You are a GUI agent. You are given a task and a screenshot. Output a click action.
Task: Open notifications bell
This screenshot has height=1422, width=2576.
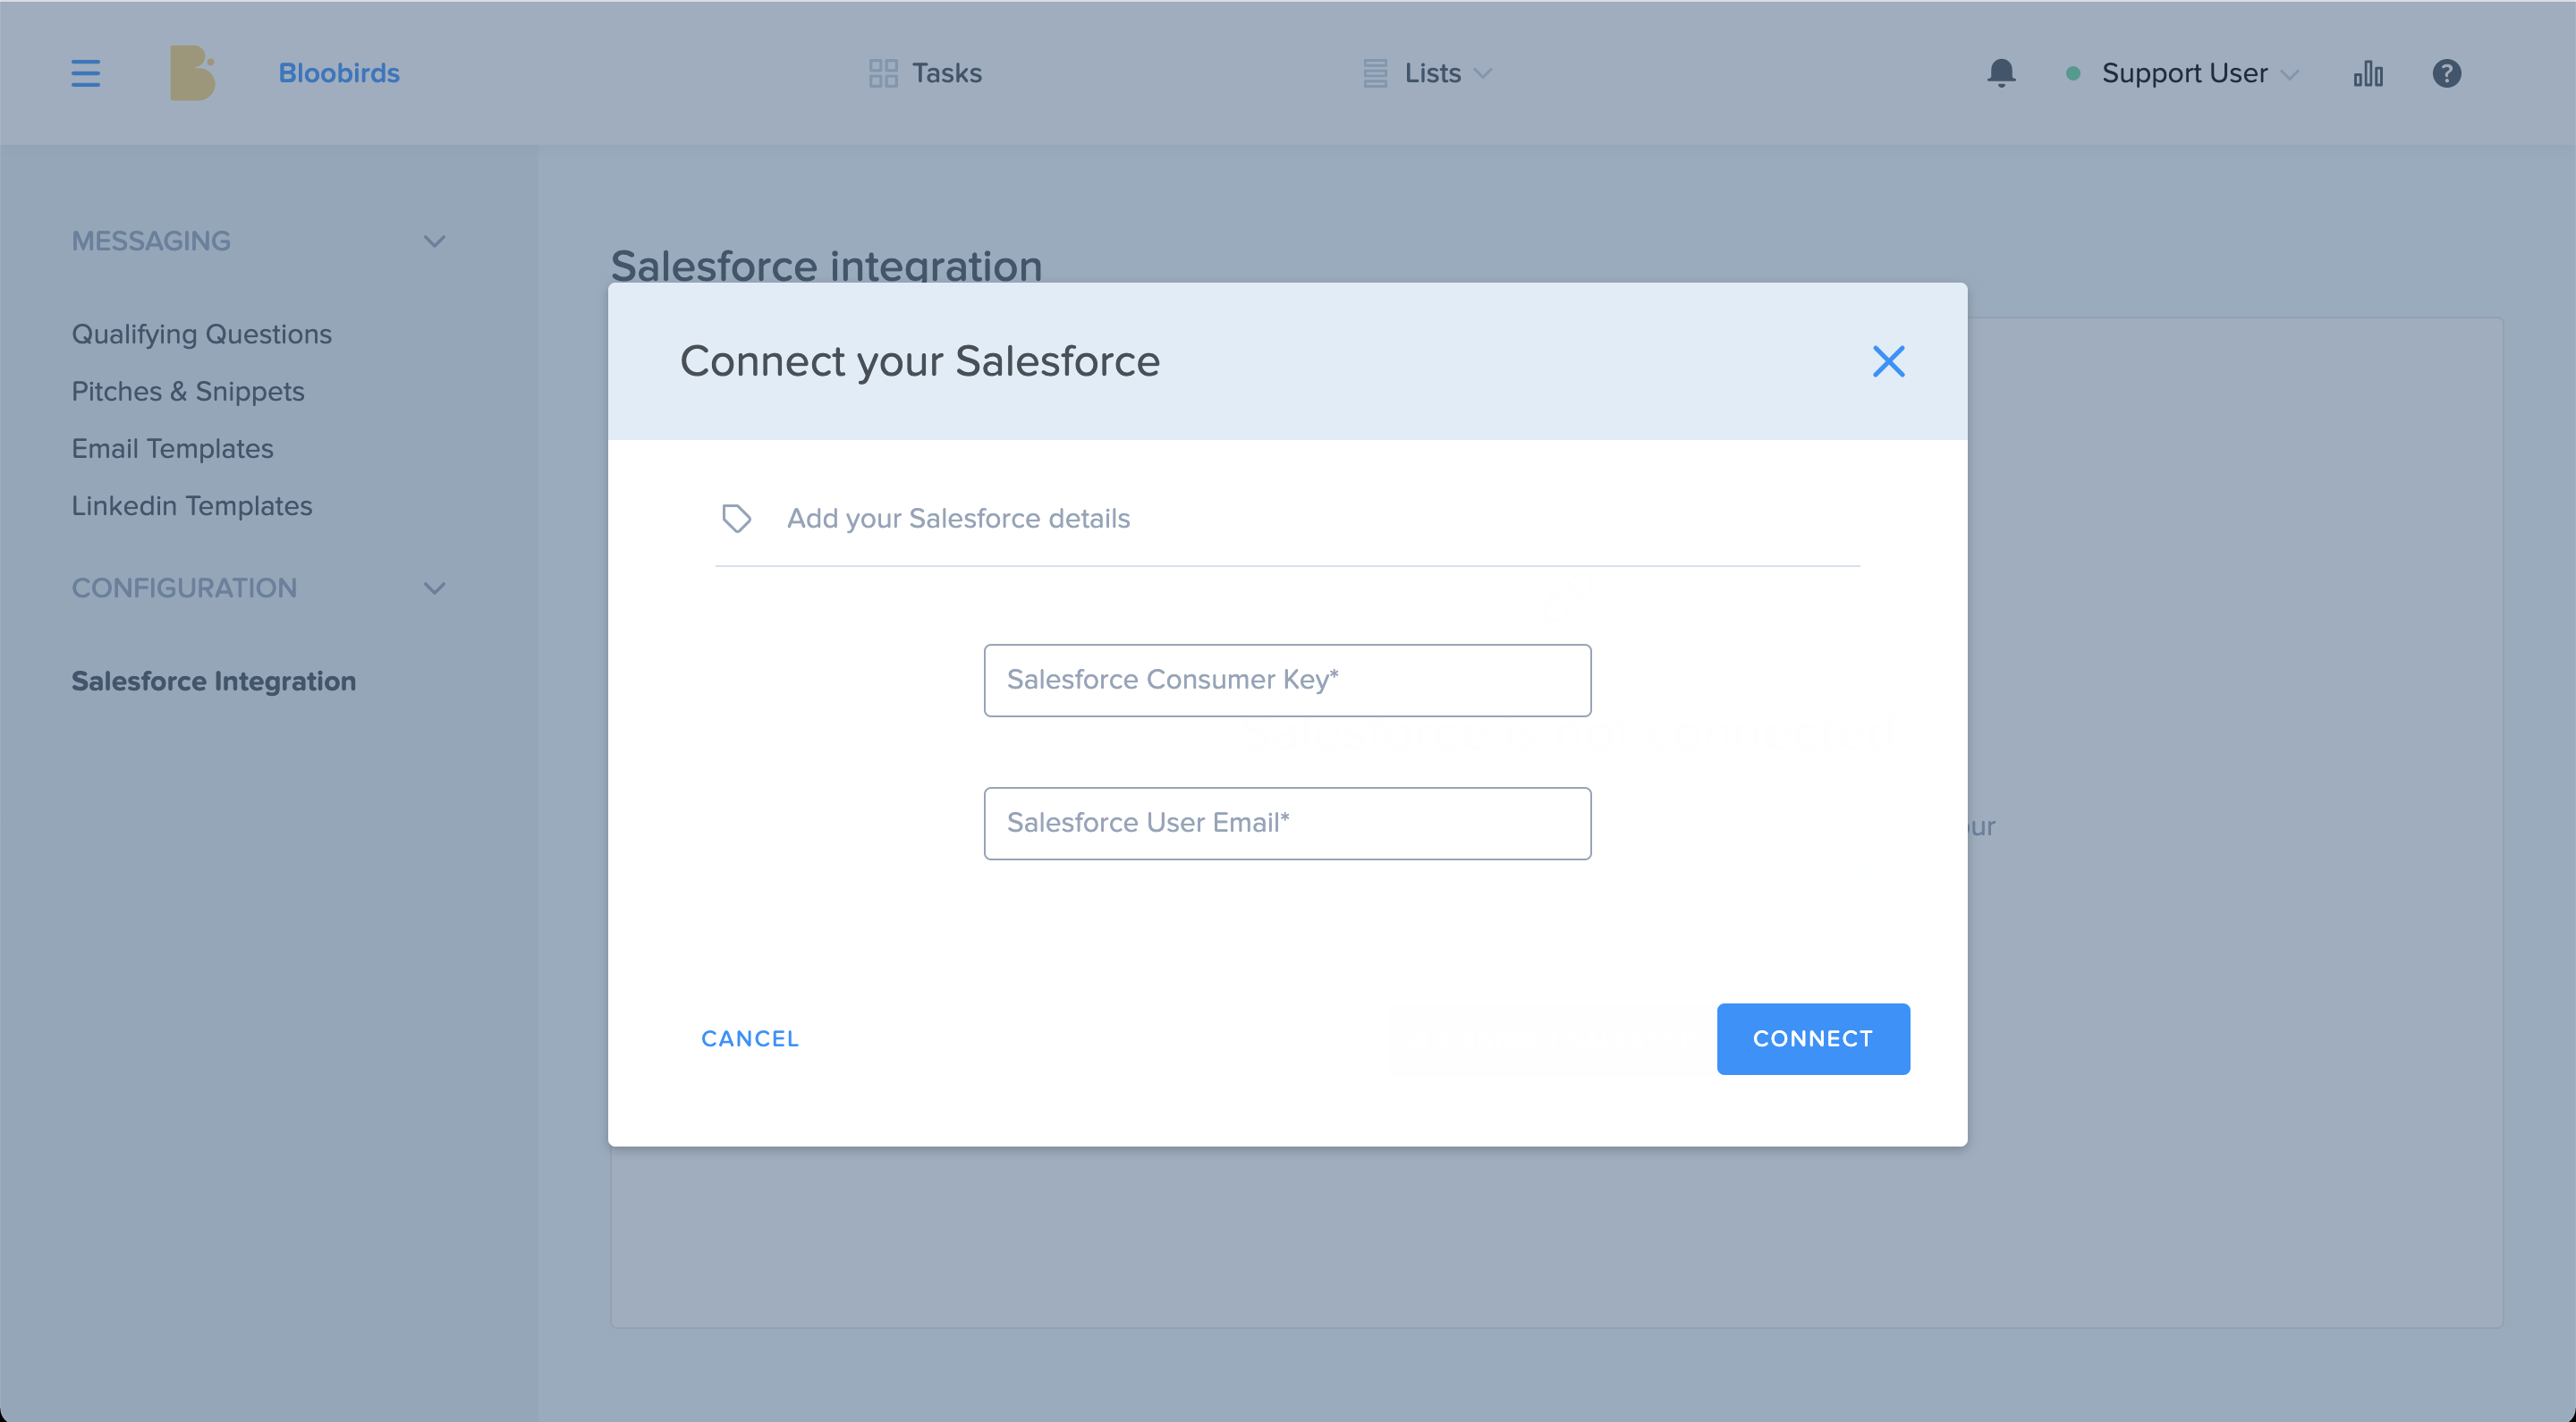pyautogui.click(x=2001, y=73)
